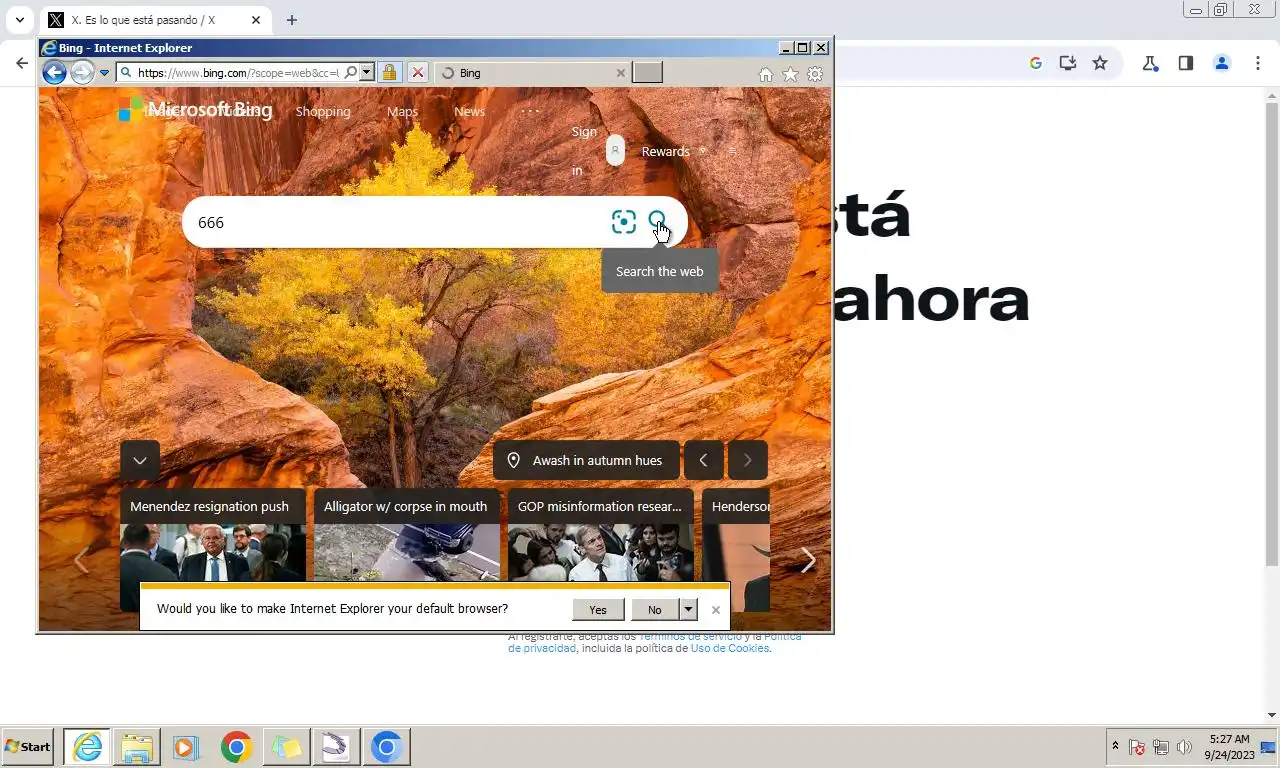Open the Chrome profile avatar
1280x768 pixels.
tap(1222, 63)
